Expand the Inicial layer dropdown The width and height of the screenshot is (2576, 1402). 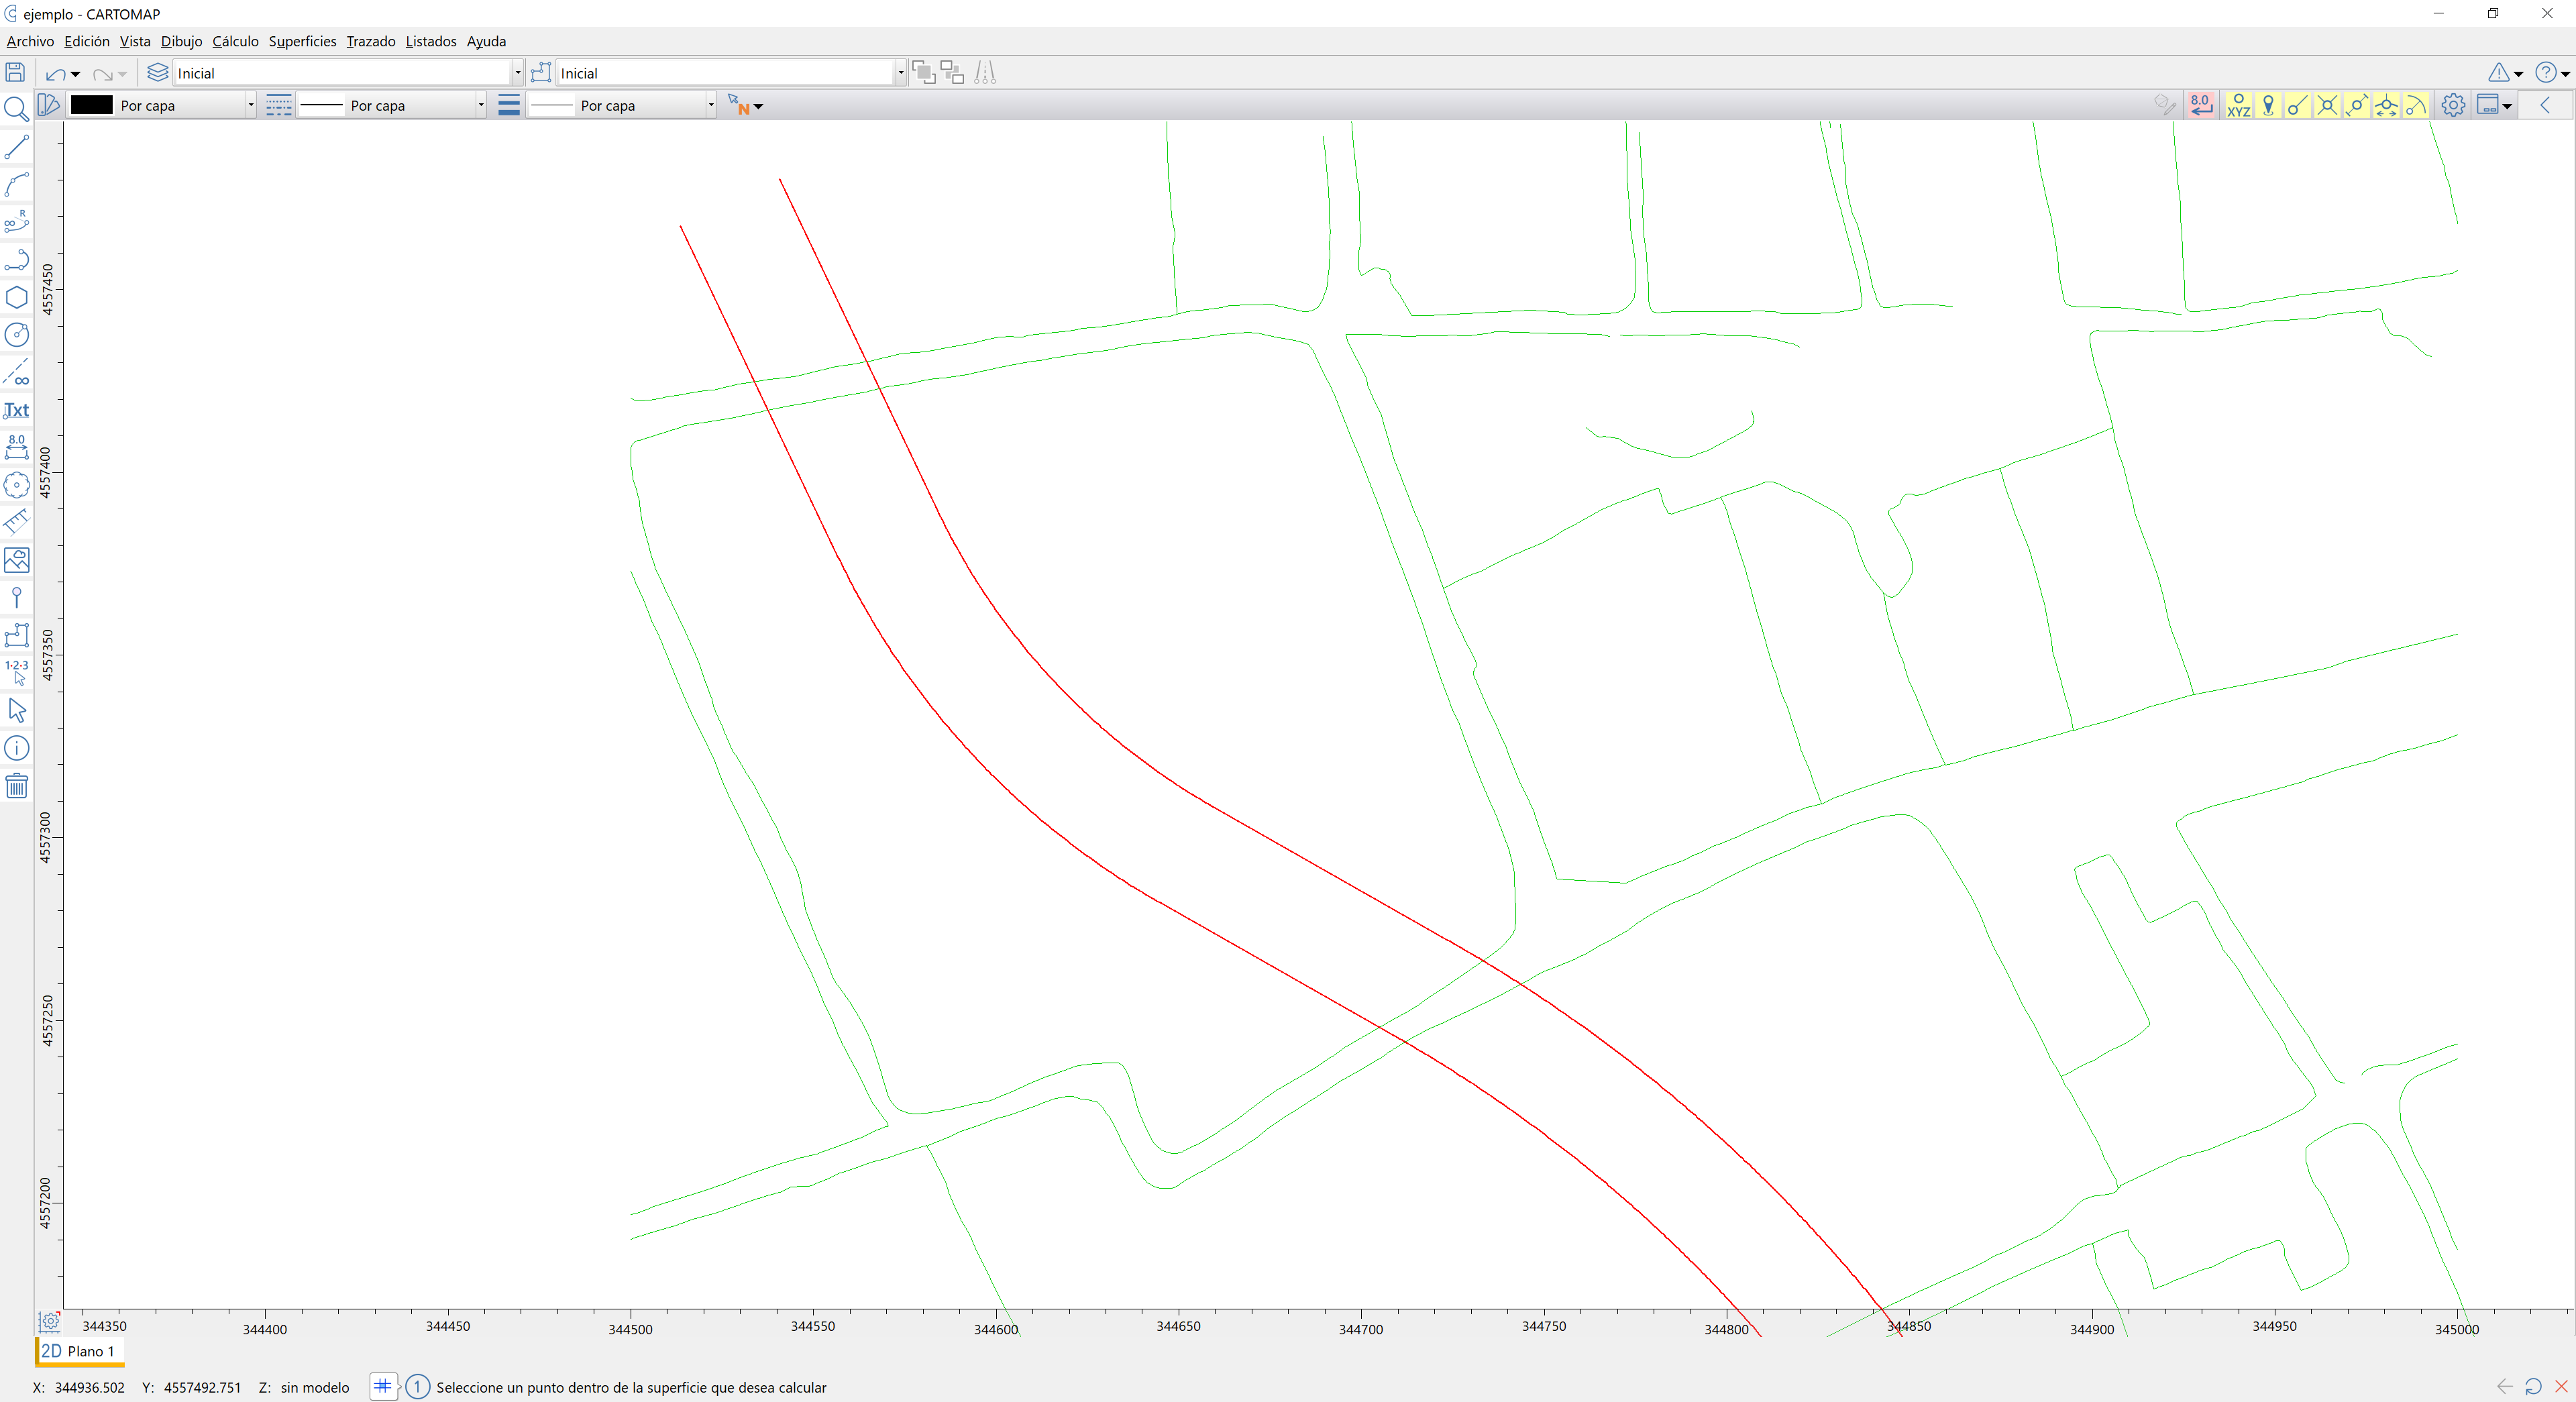coord(517,73)
